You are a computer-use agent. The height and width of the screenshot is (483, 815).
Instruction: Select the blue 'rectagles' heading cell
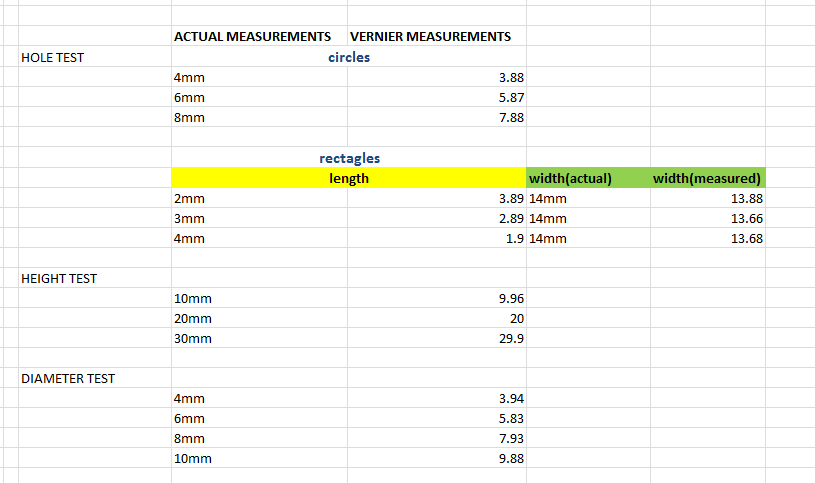(349, 158)
